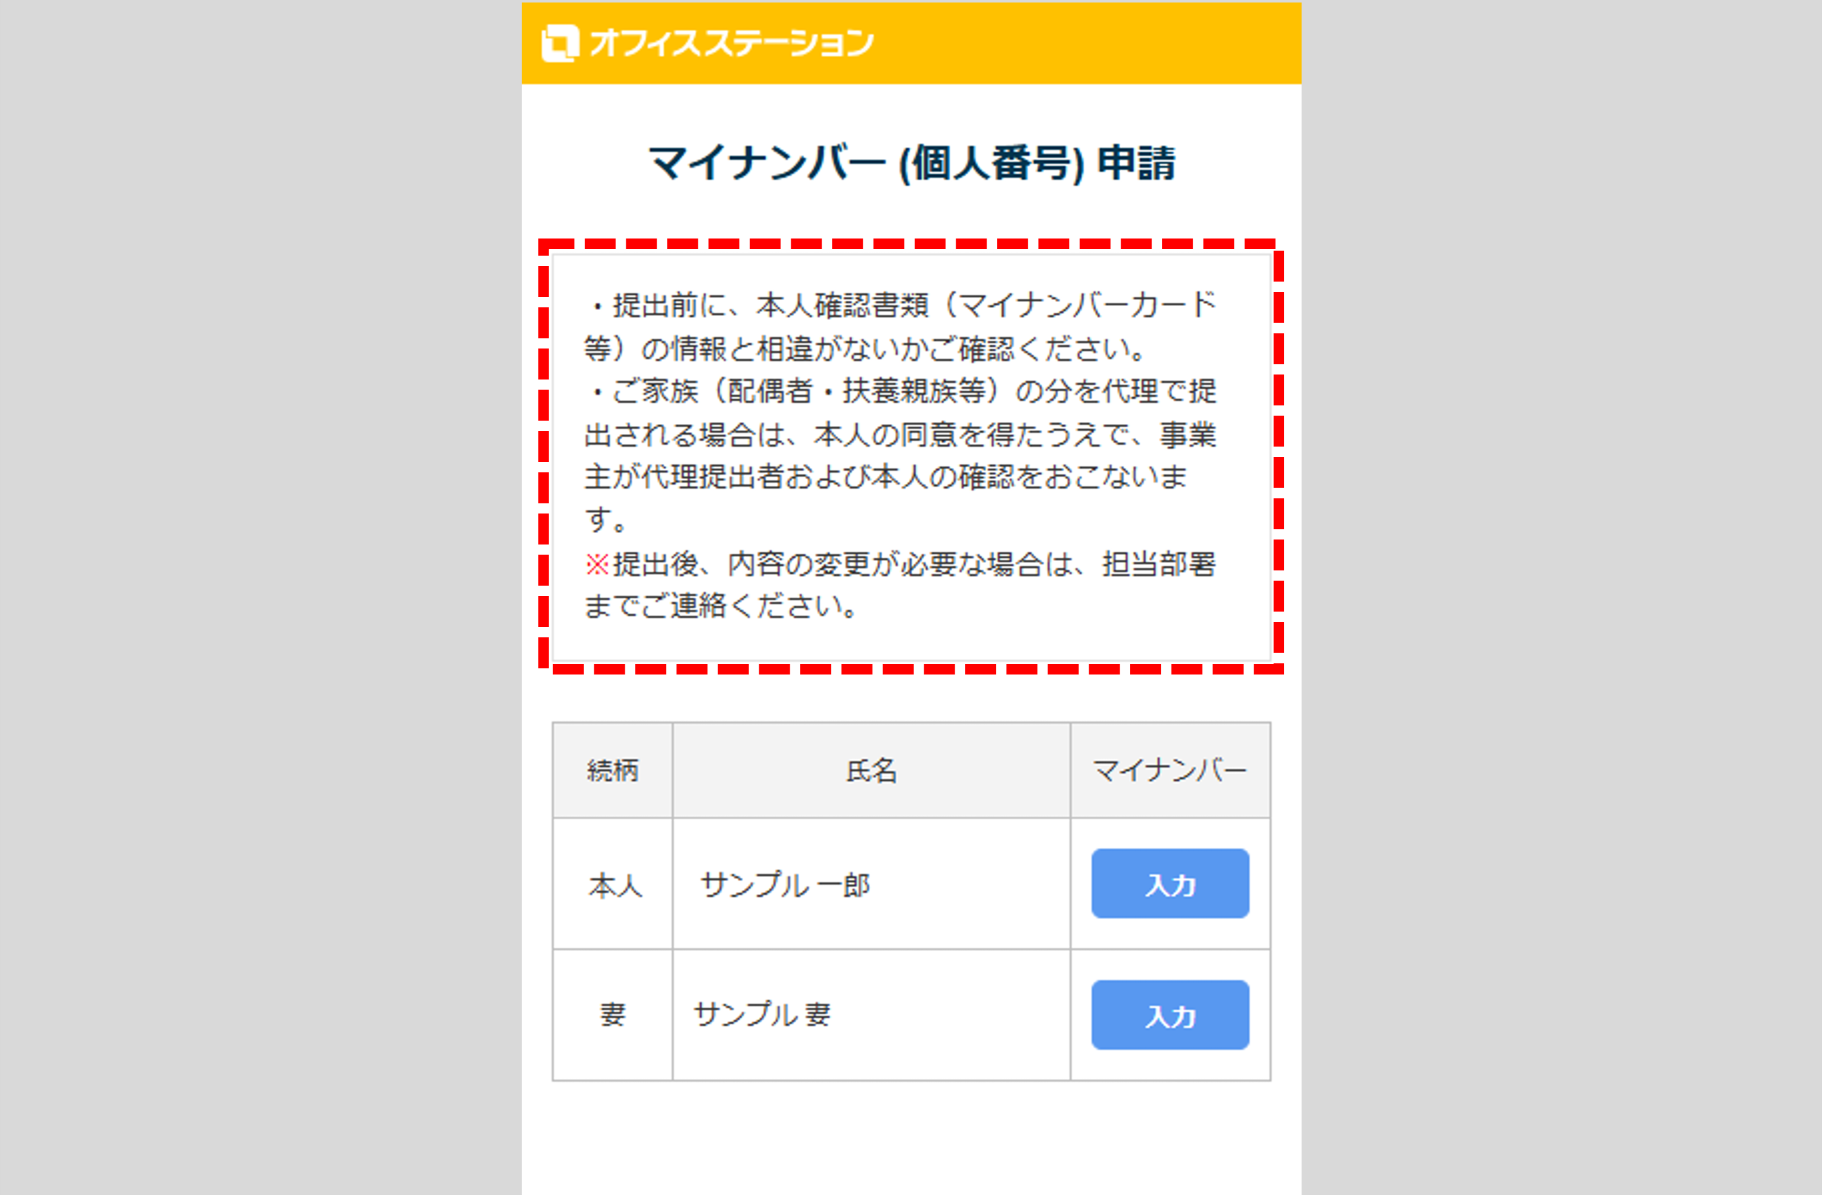Click the マイナンバー column header
The image size is (1822, 1195).
pos(1170,770)
